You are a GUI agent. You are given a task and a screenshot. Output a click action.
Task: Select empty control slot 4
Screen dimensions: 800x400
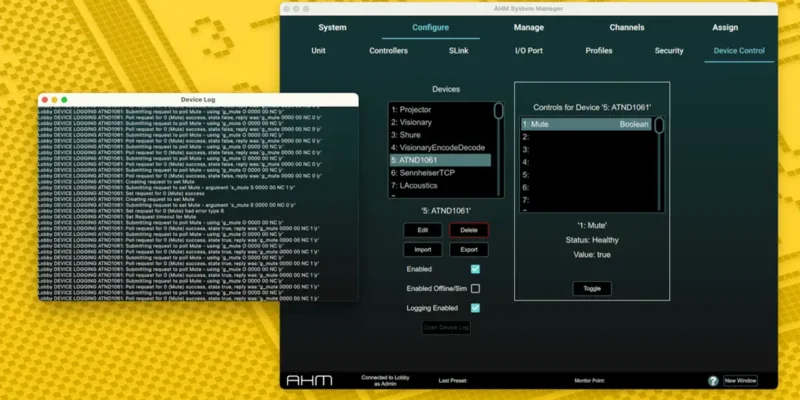click(586, 162)
